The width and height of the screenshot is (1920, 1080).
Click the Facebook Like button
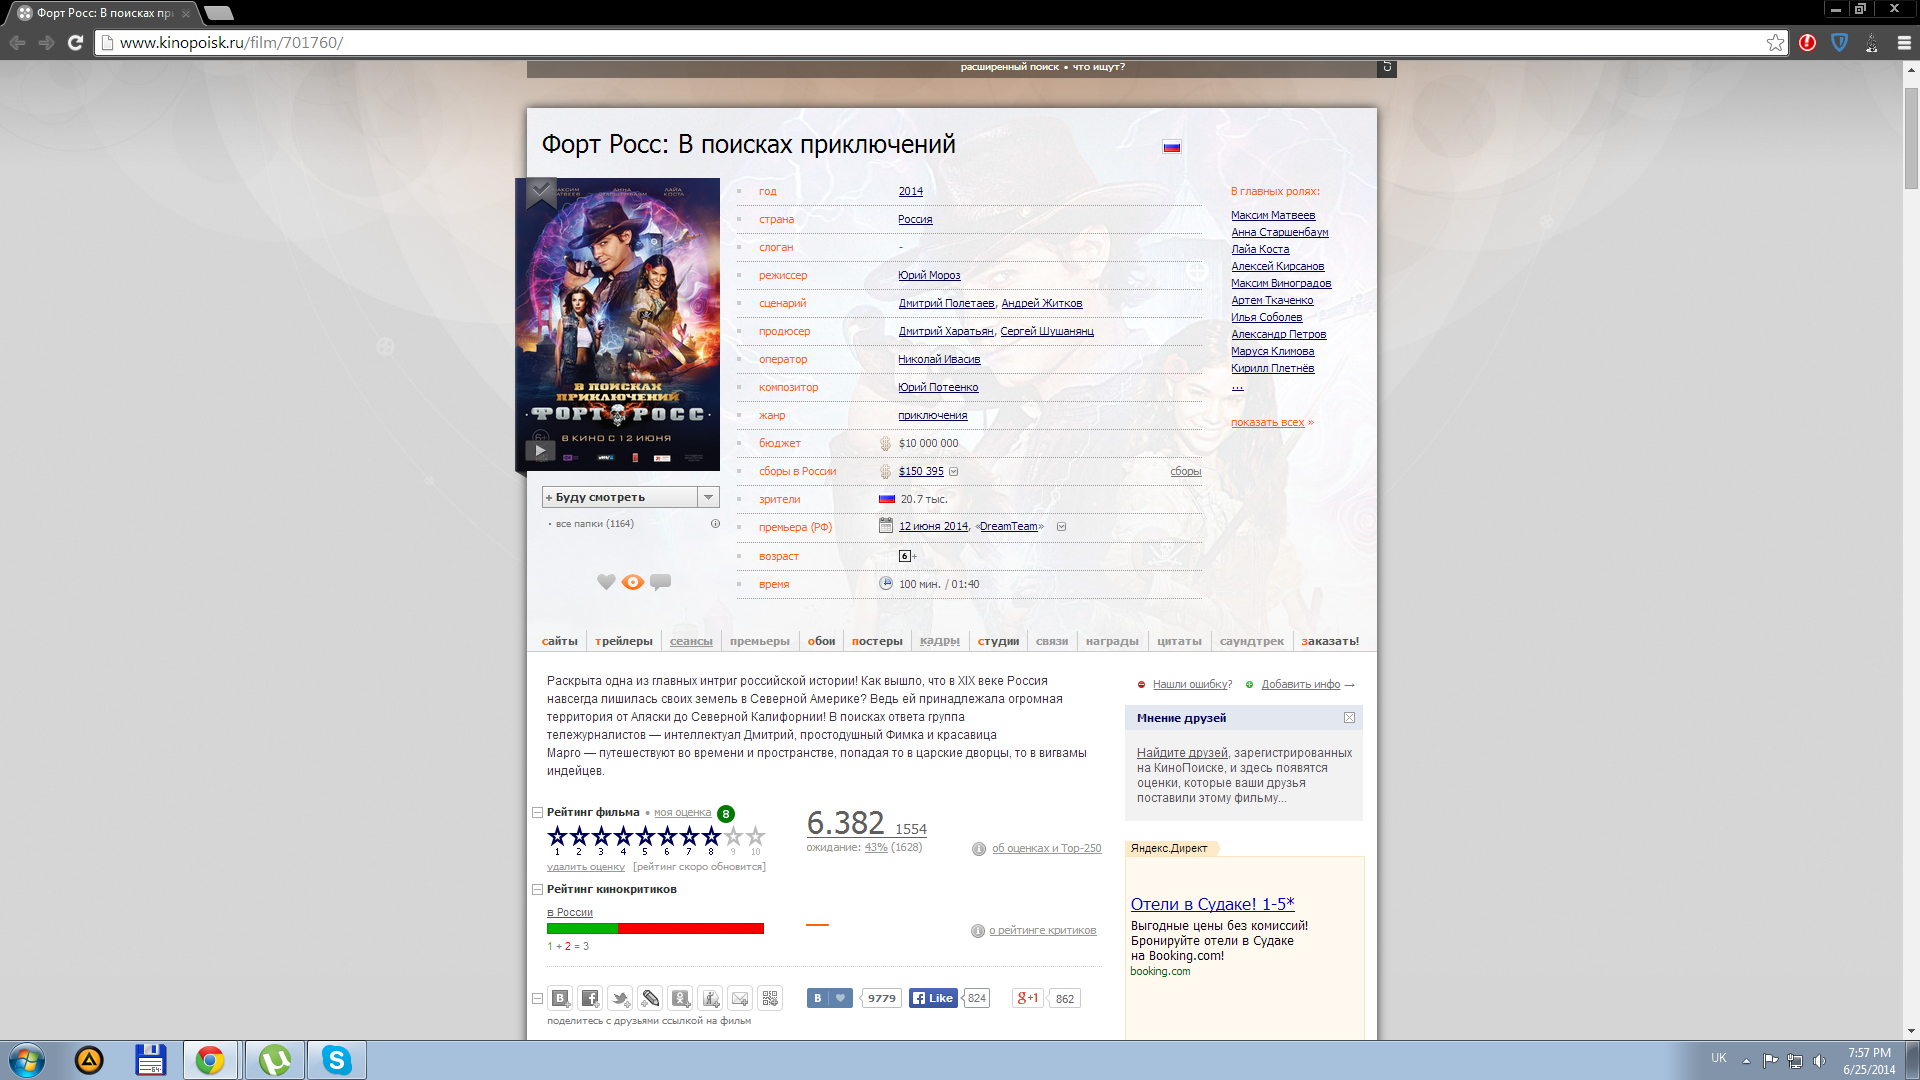click(x=933, y=998)
